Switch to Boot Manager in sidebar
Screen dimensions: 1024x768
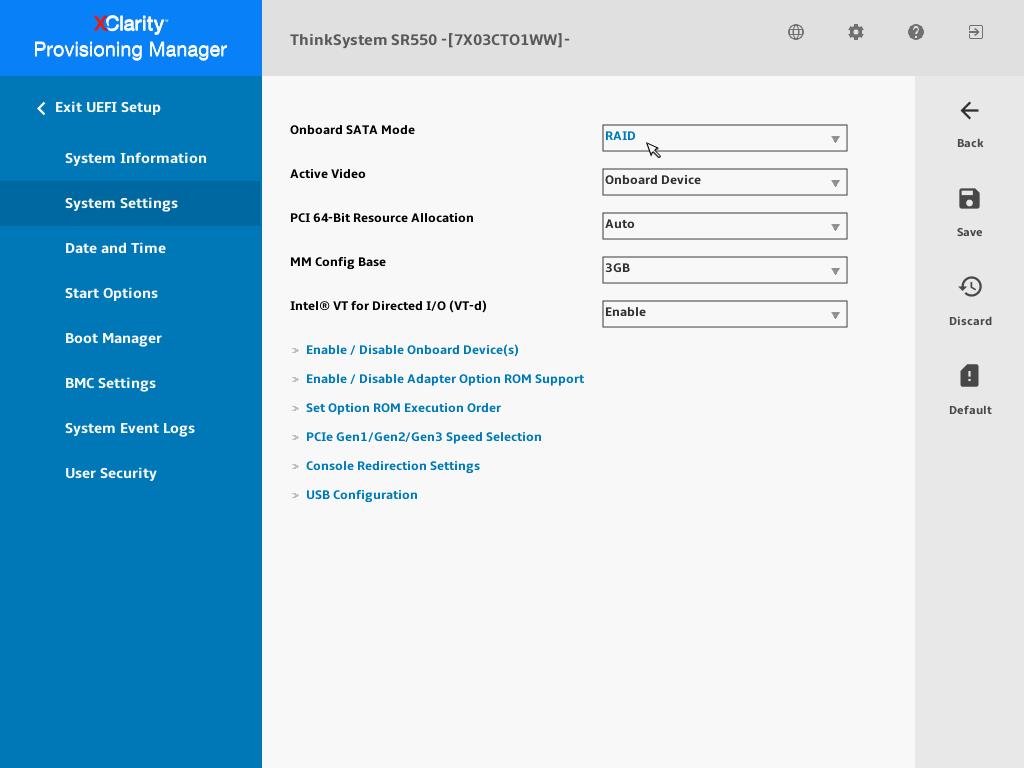tap(113, 338)
